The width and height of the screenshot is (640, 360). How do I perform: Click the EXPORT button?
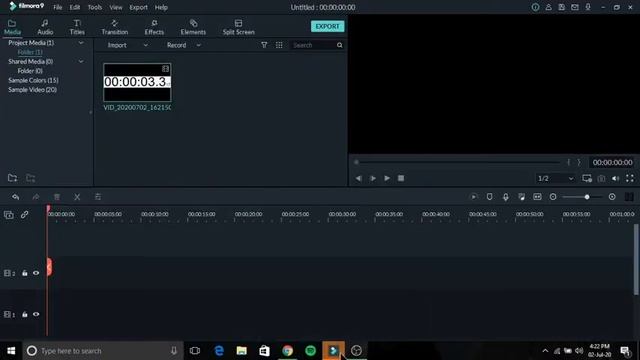(327, 27)
